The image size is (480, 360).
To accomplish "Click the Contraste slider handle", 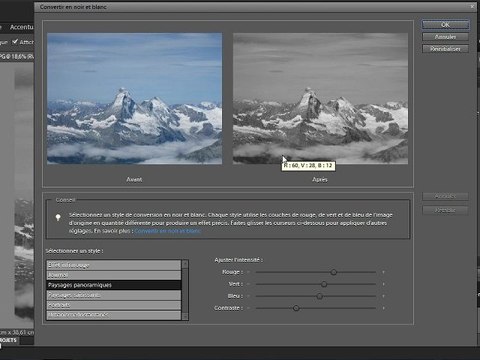I will pos(296,308).
